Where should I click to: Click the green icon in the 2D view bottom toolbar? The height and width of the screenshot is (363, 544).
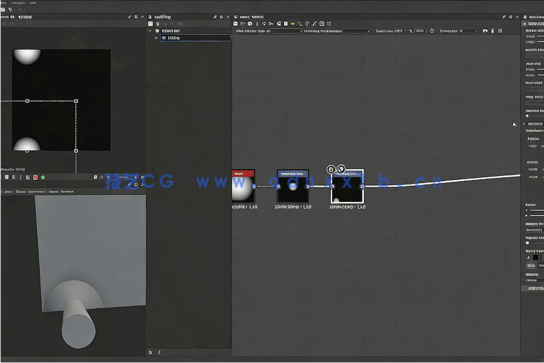coord(43,177)
